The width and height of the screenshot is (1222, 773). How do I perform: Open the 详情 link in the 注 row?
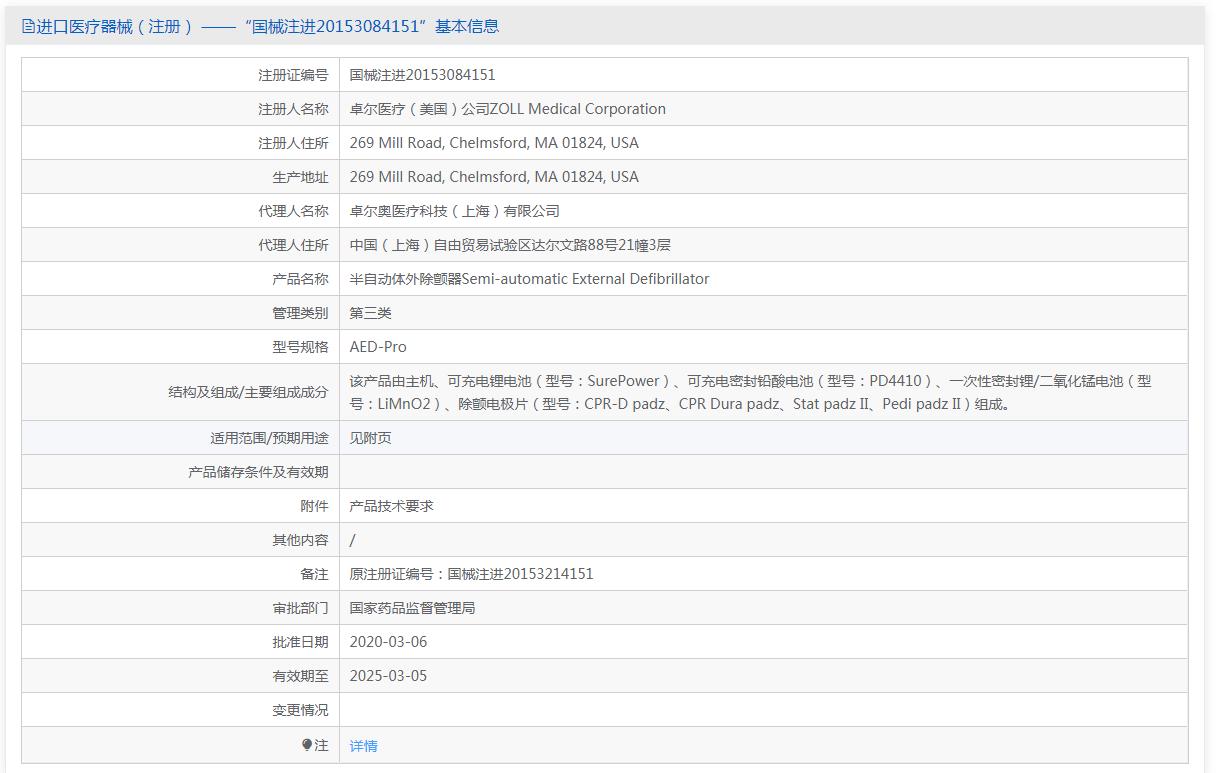pos(363,746)
